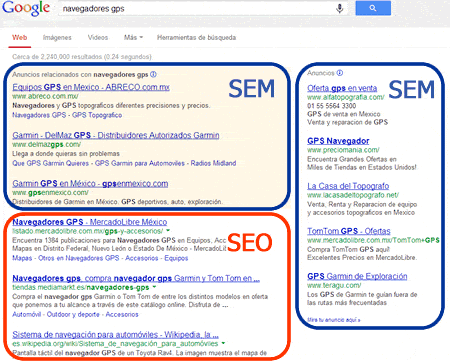450x361 pixels.
Task: Open 'Navegadores GPS - MercadoLibre México' result
Action: coord(90,222)
